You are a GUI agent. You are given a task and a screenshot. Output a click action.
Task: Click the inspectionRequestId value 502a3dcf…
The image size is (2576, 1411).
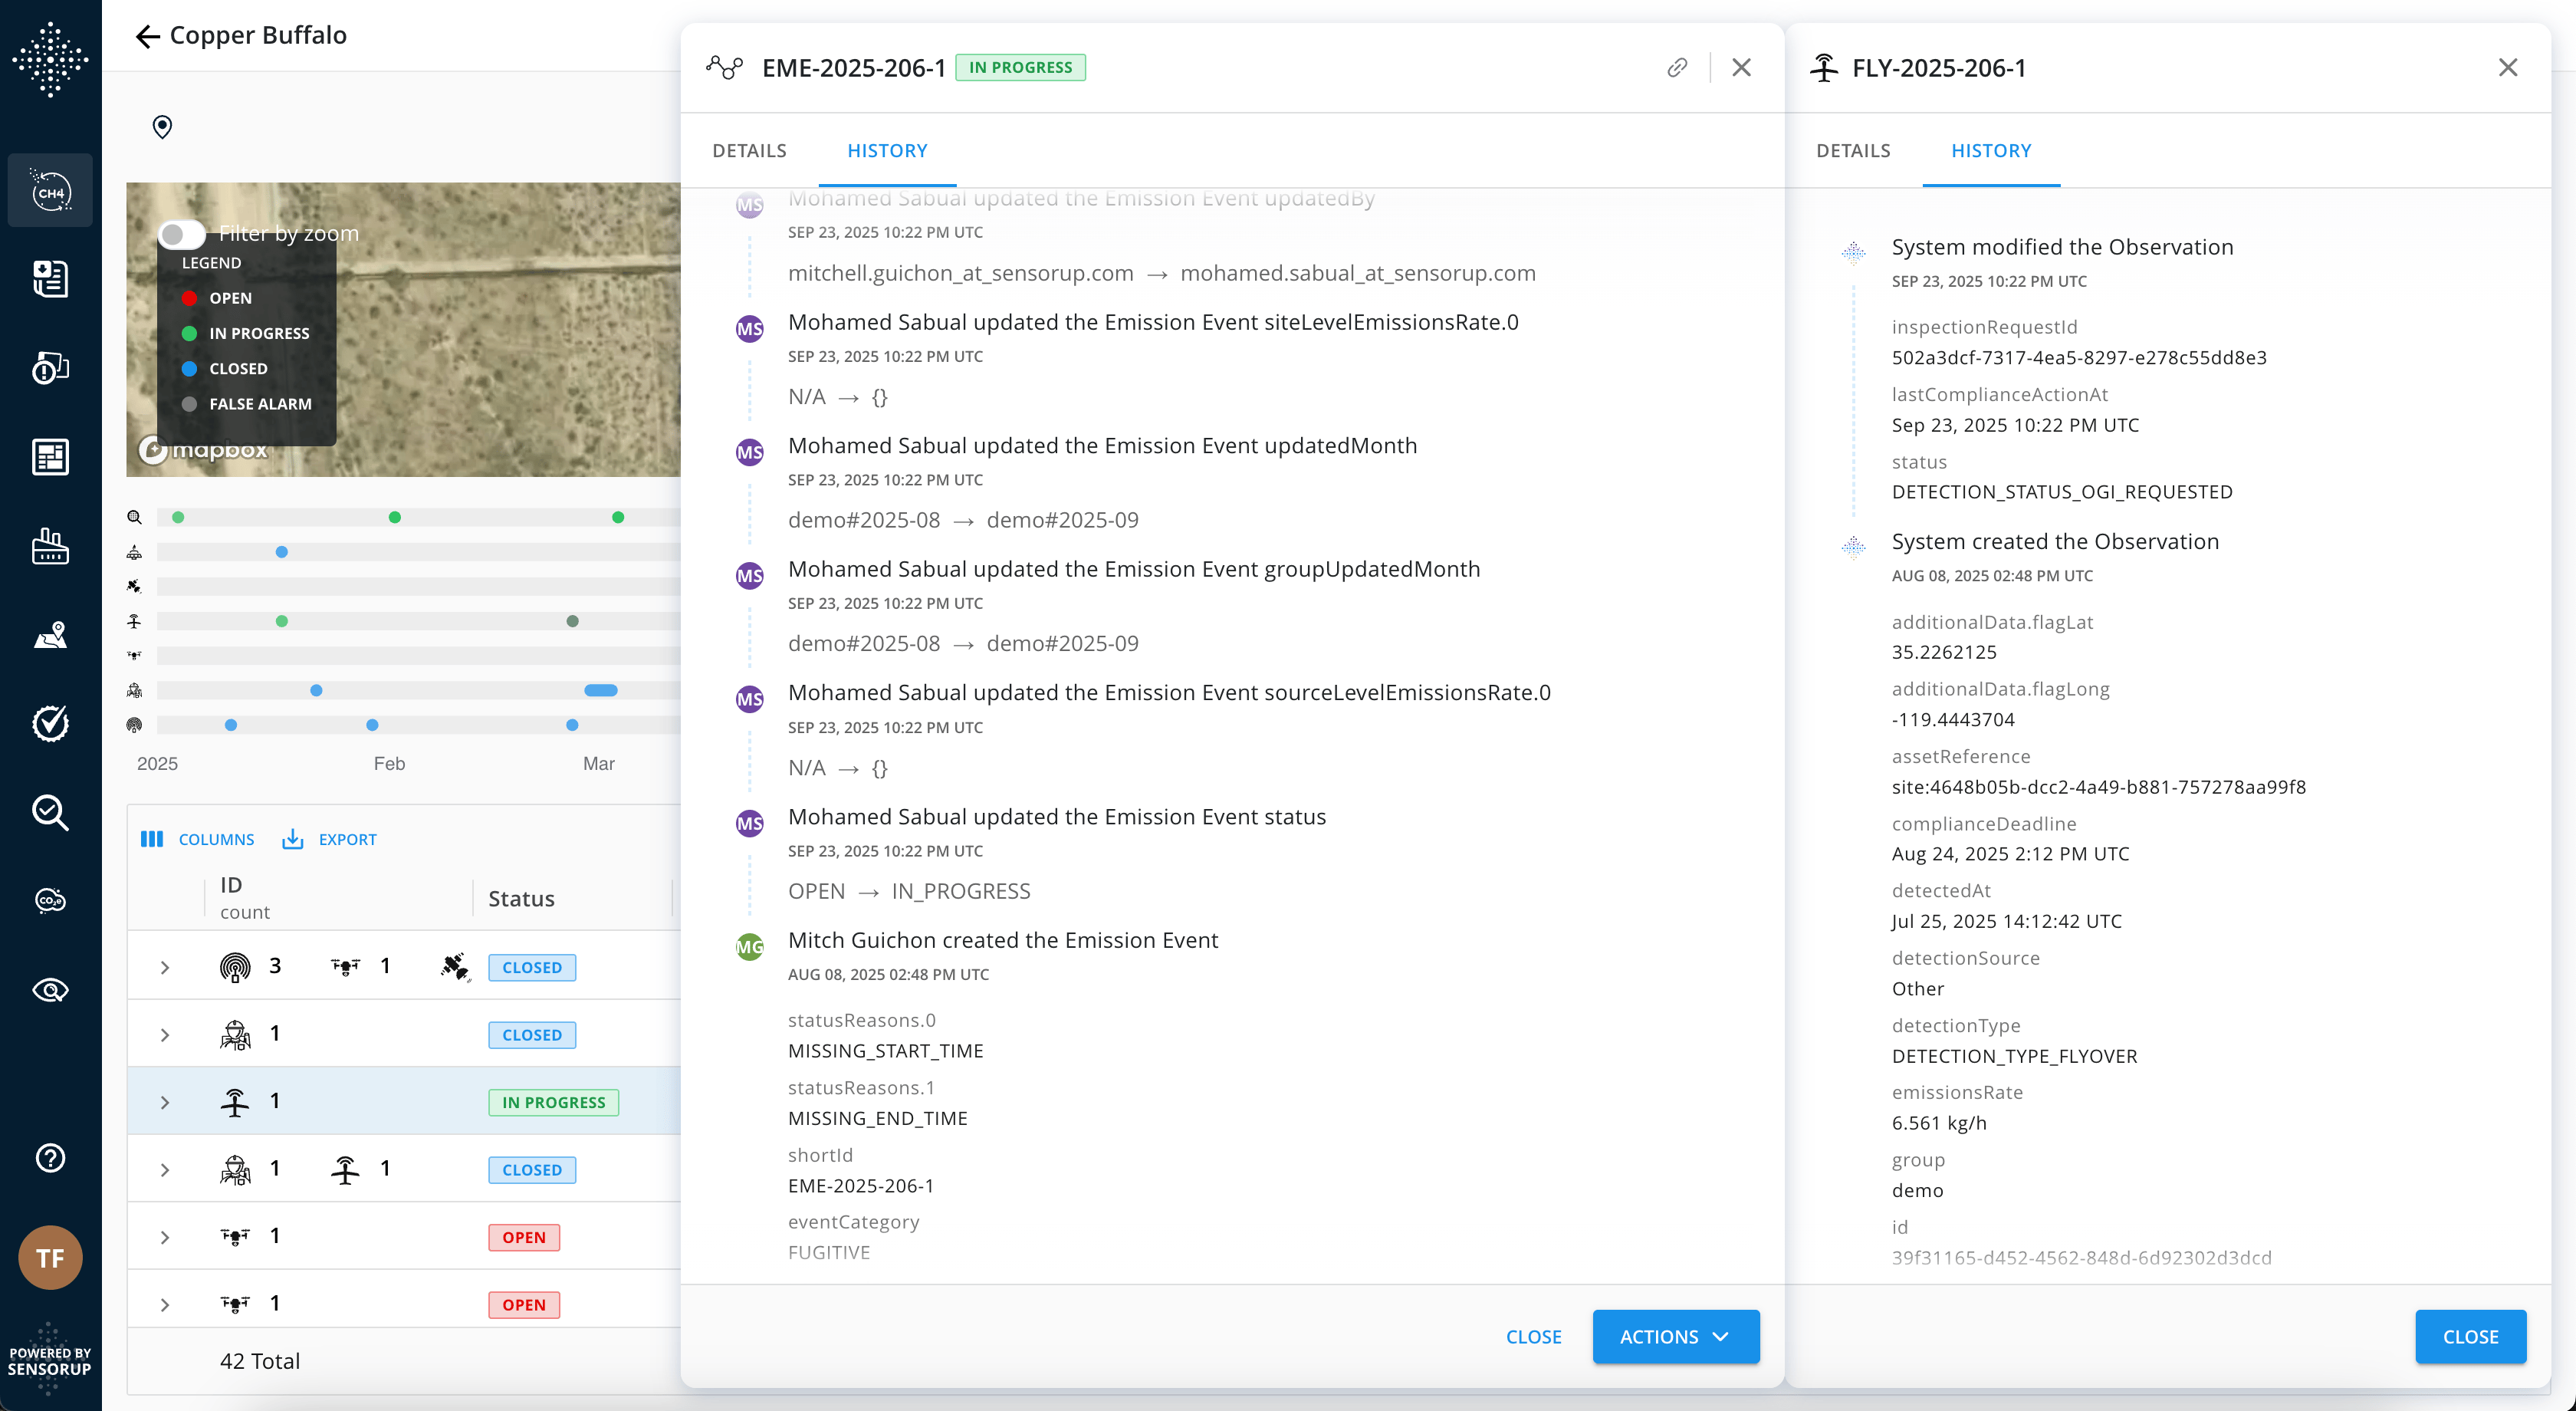(2079, 357)
